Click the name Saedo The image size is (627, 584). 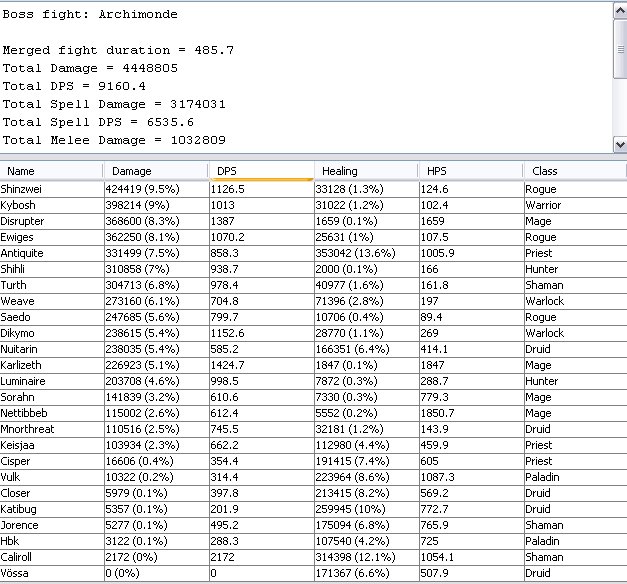pos(16,317)
